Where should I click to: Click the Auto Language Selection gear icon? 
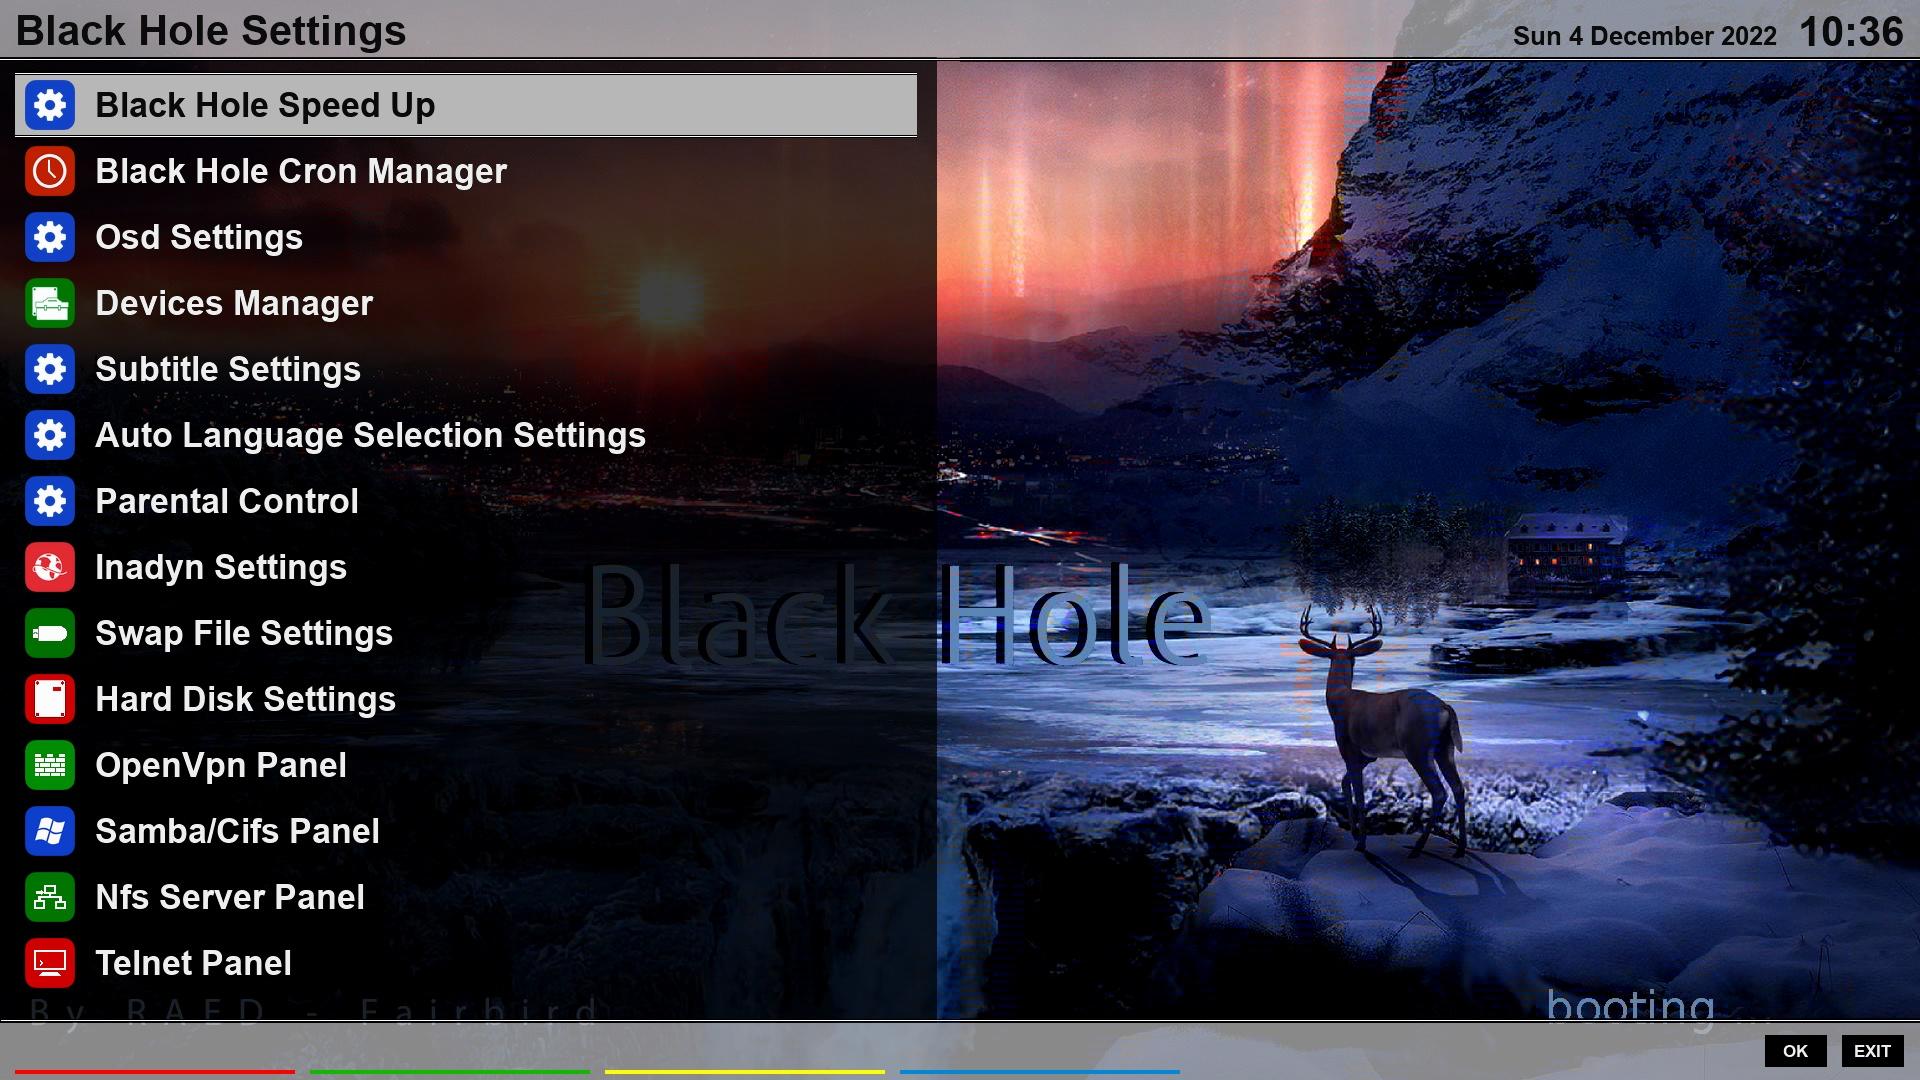(x=50, y=435)
